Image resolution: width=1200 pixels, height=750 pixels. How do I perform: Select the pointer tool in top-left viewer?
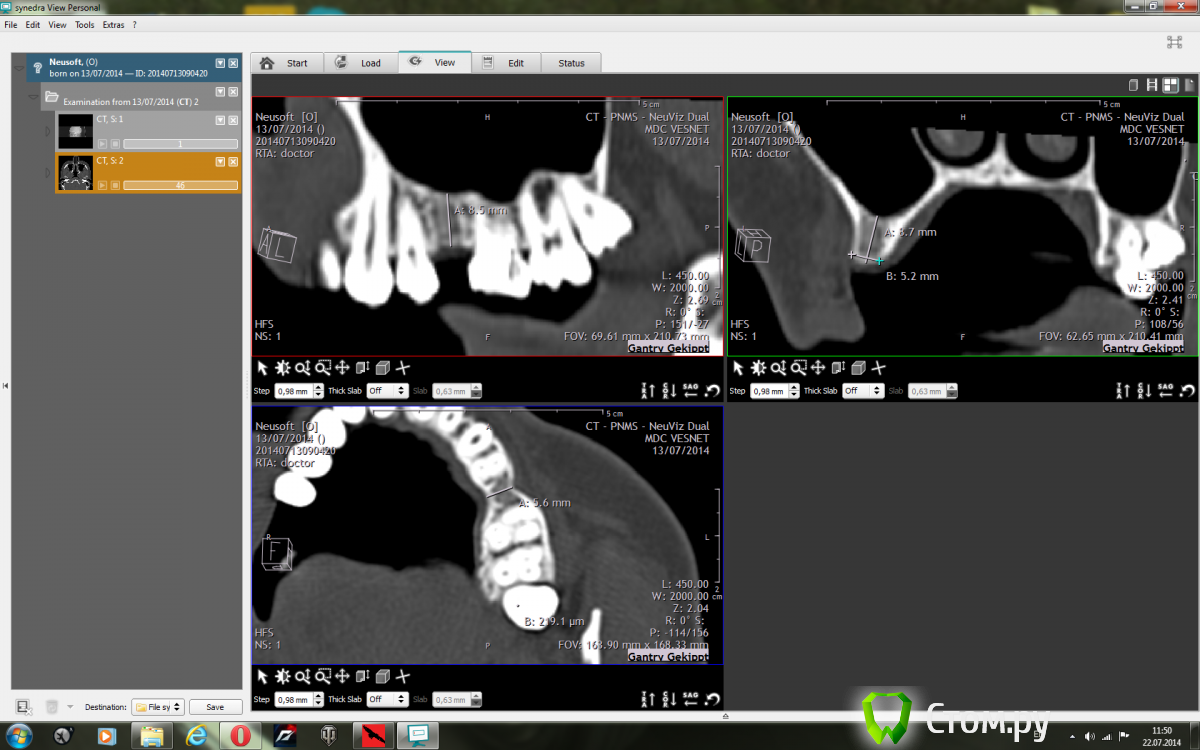[x=262, y=369]
